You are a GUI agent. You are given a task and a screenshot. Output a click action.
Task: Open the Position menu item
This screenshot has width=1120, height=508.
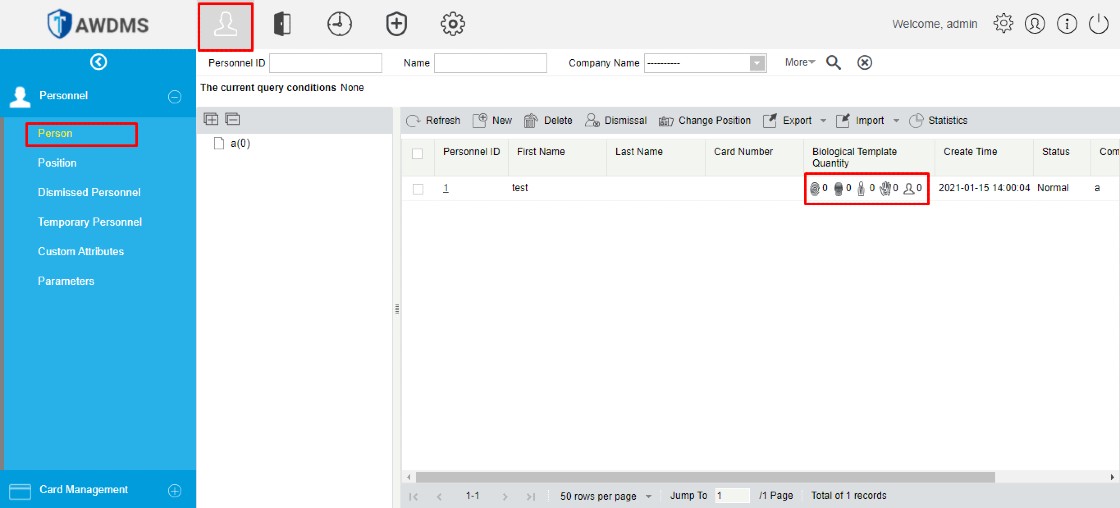[x=57, y=163]
